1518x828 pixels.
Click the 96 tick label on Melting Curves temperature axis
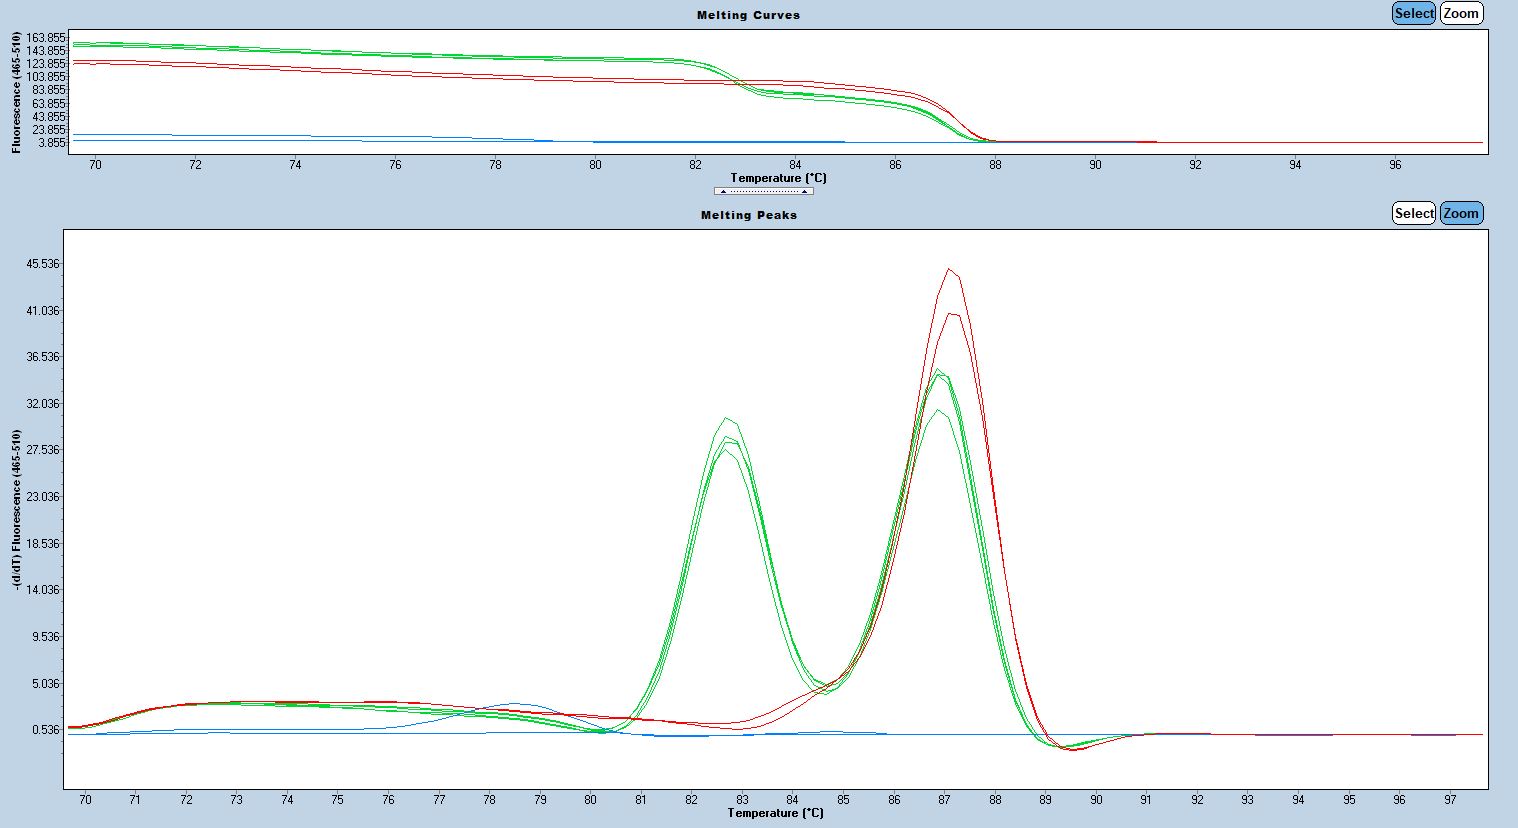point(1395,165)
